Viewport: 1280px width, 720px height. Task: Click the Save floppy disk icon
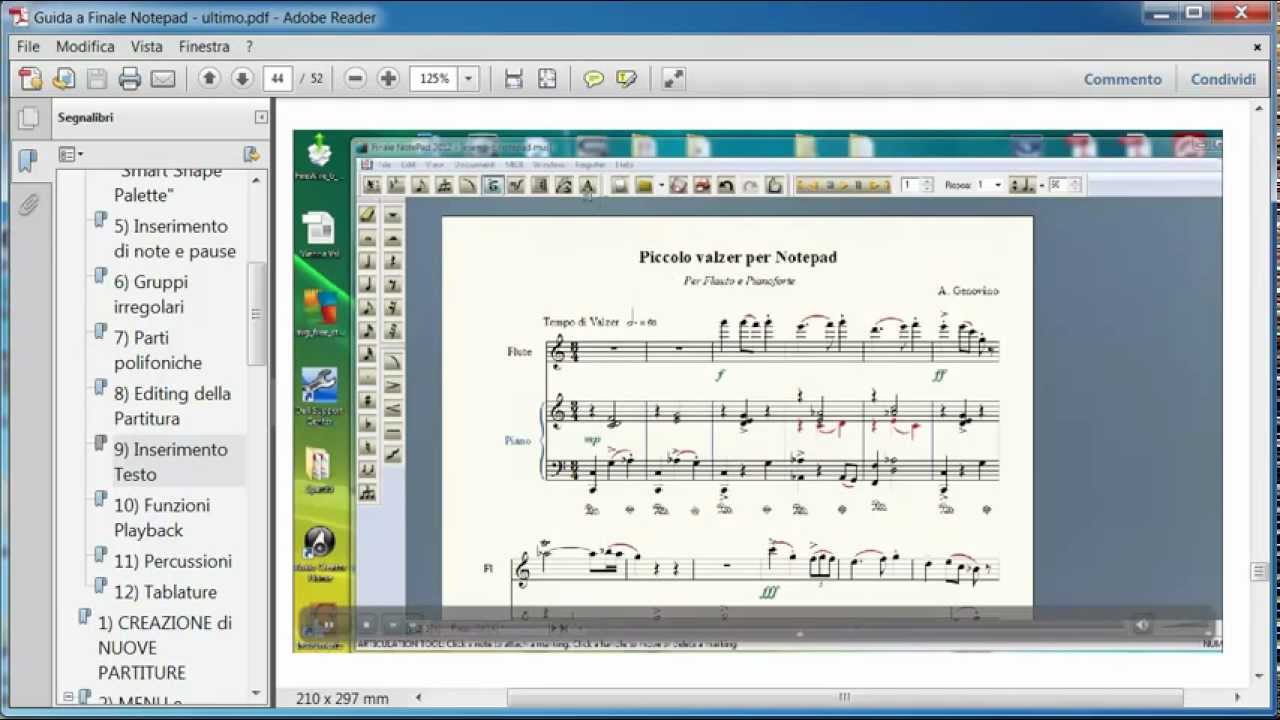click(97, 79)
